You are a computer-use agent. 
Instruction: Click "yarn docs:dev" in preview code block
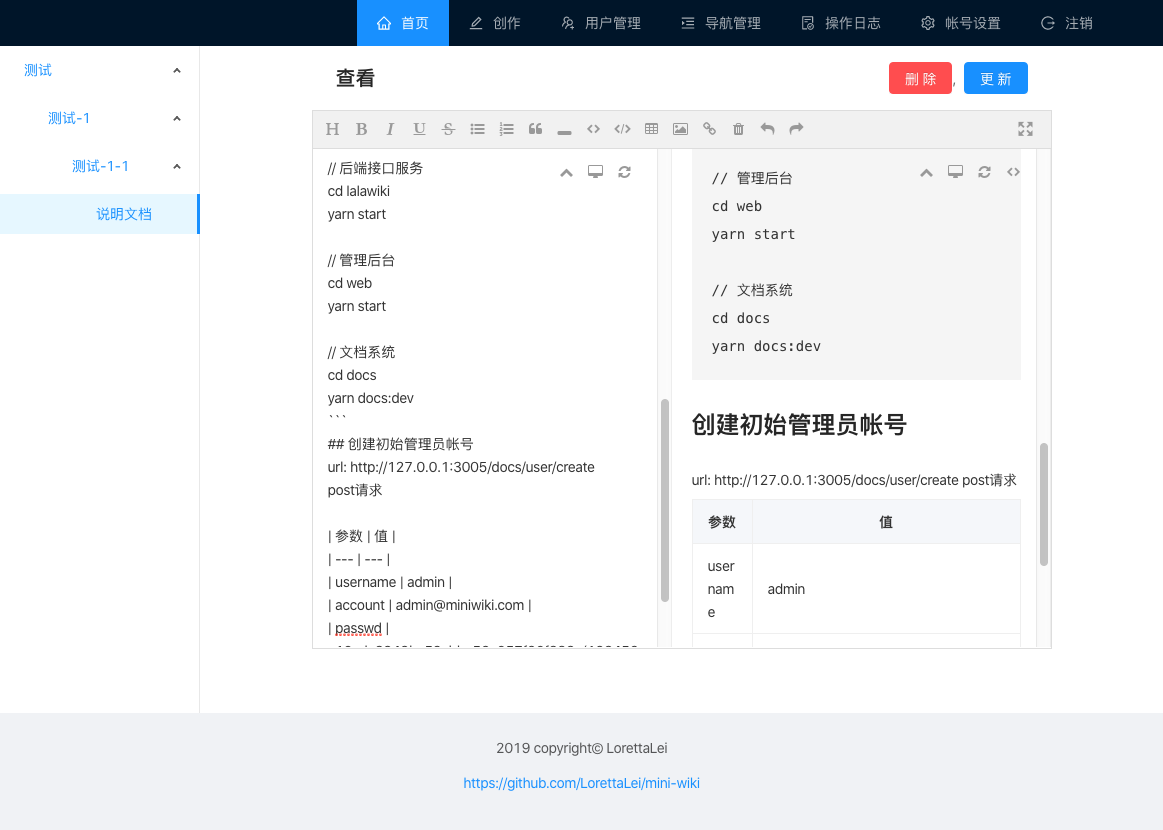pos(766,346)
